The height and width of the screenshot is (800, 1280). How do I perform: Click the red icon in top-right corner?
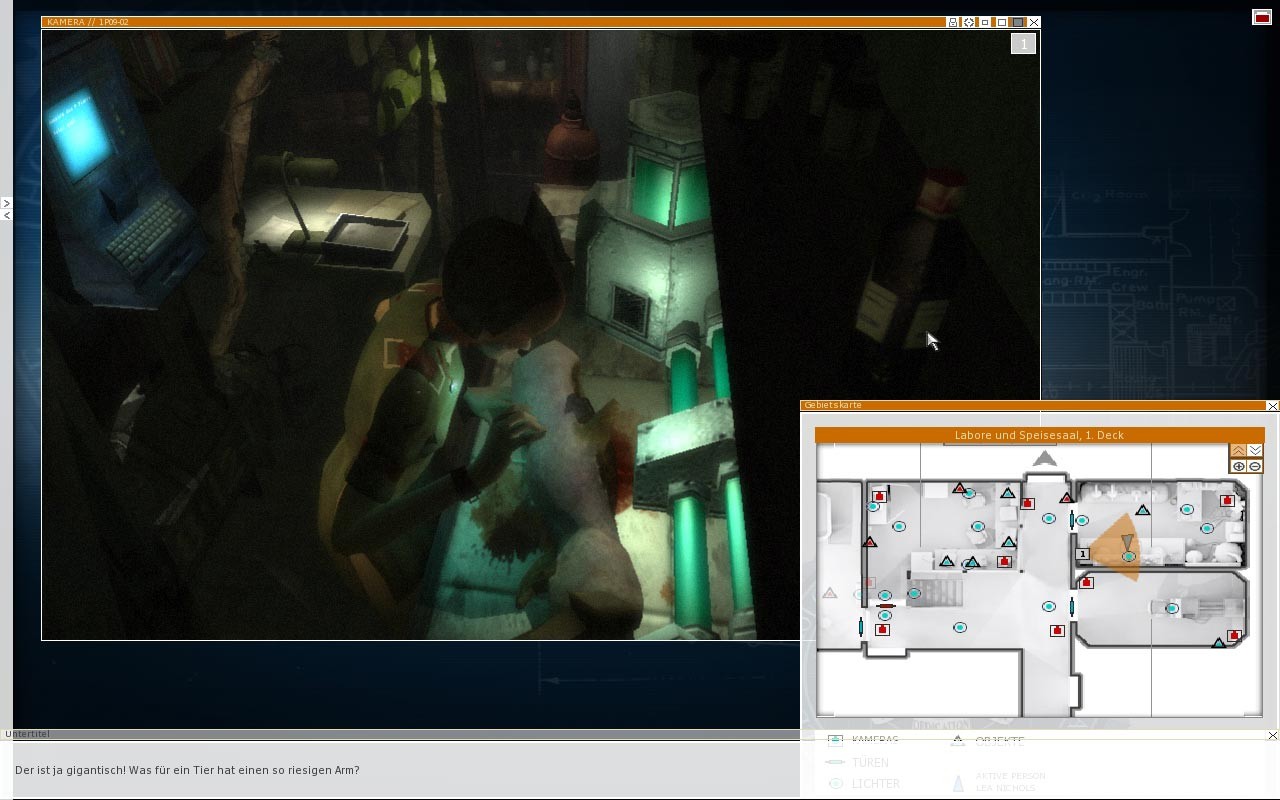click(x=1261, y=17)
